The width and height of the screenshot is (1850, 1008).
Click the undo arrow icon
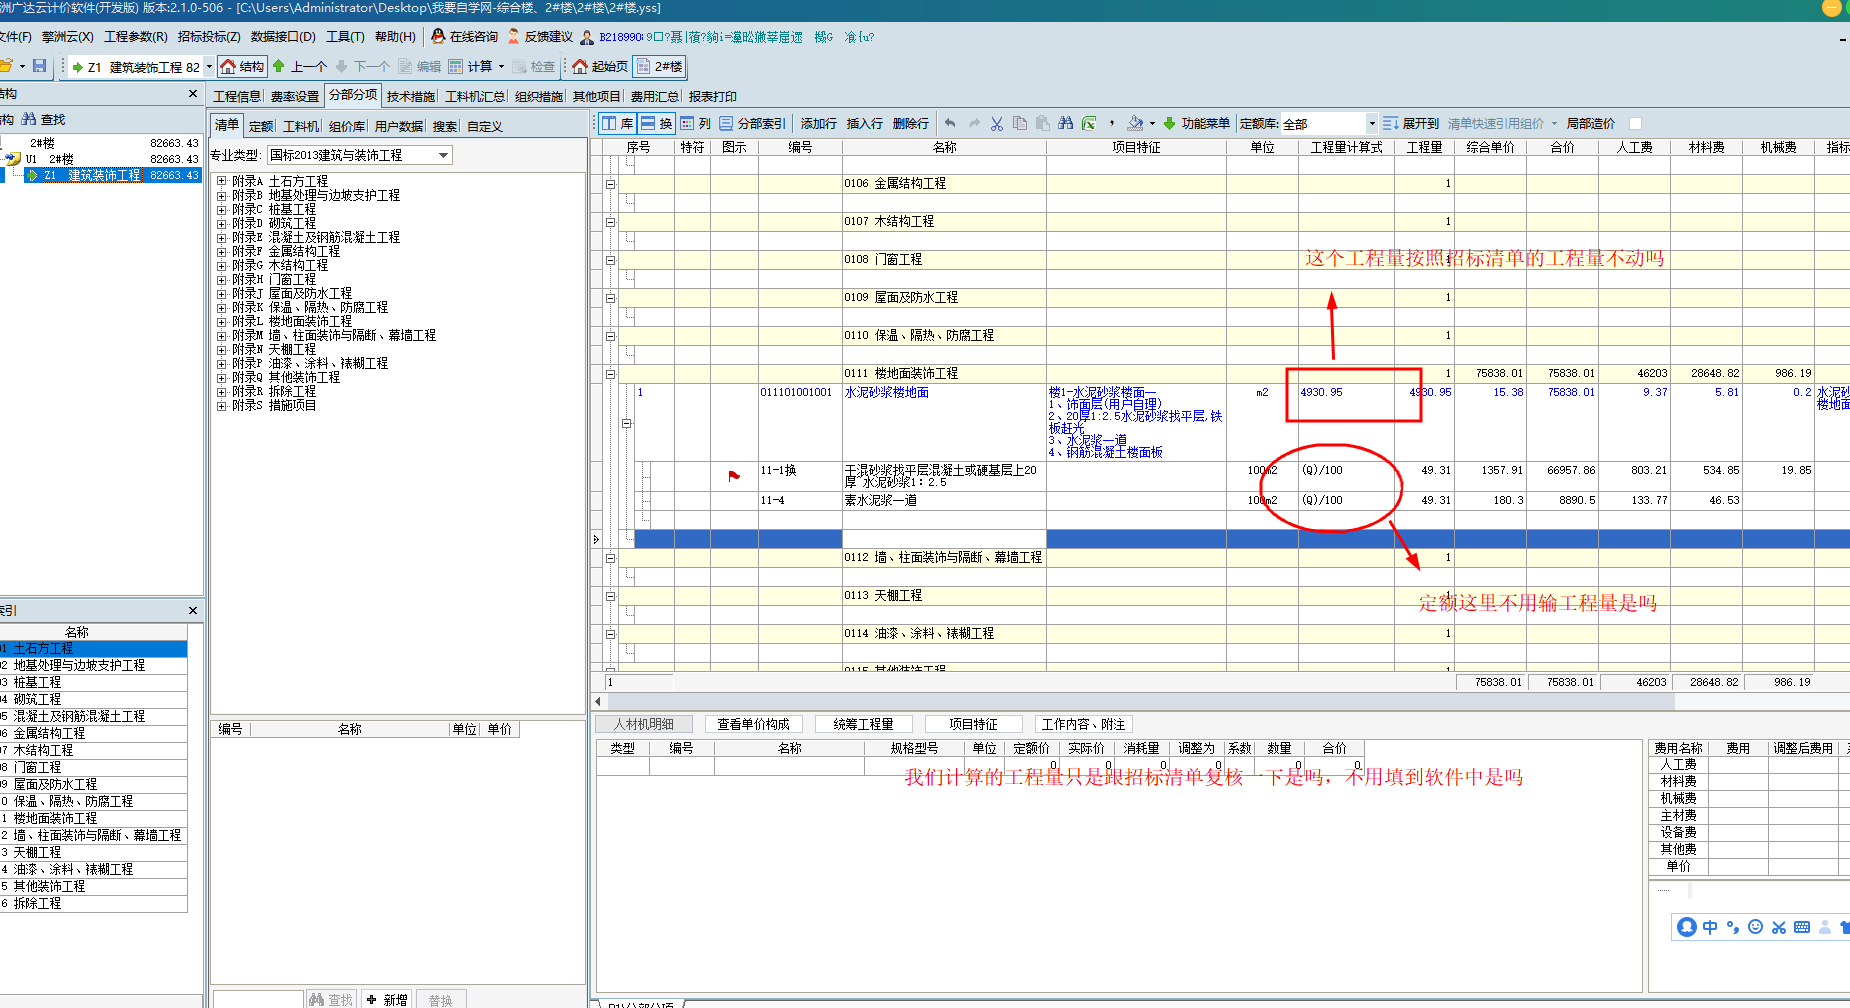tap(950, 124)
